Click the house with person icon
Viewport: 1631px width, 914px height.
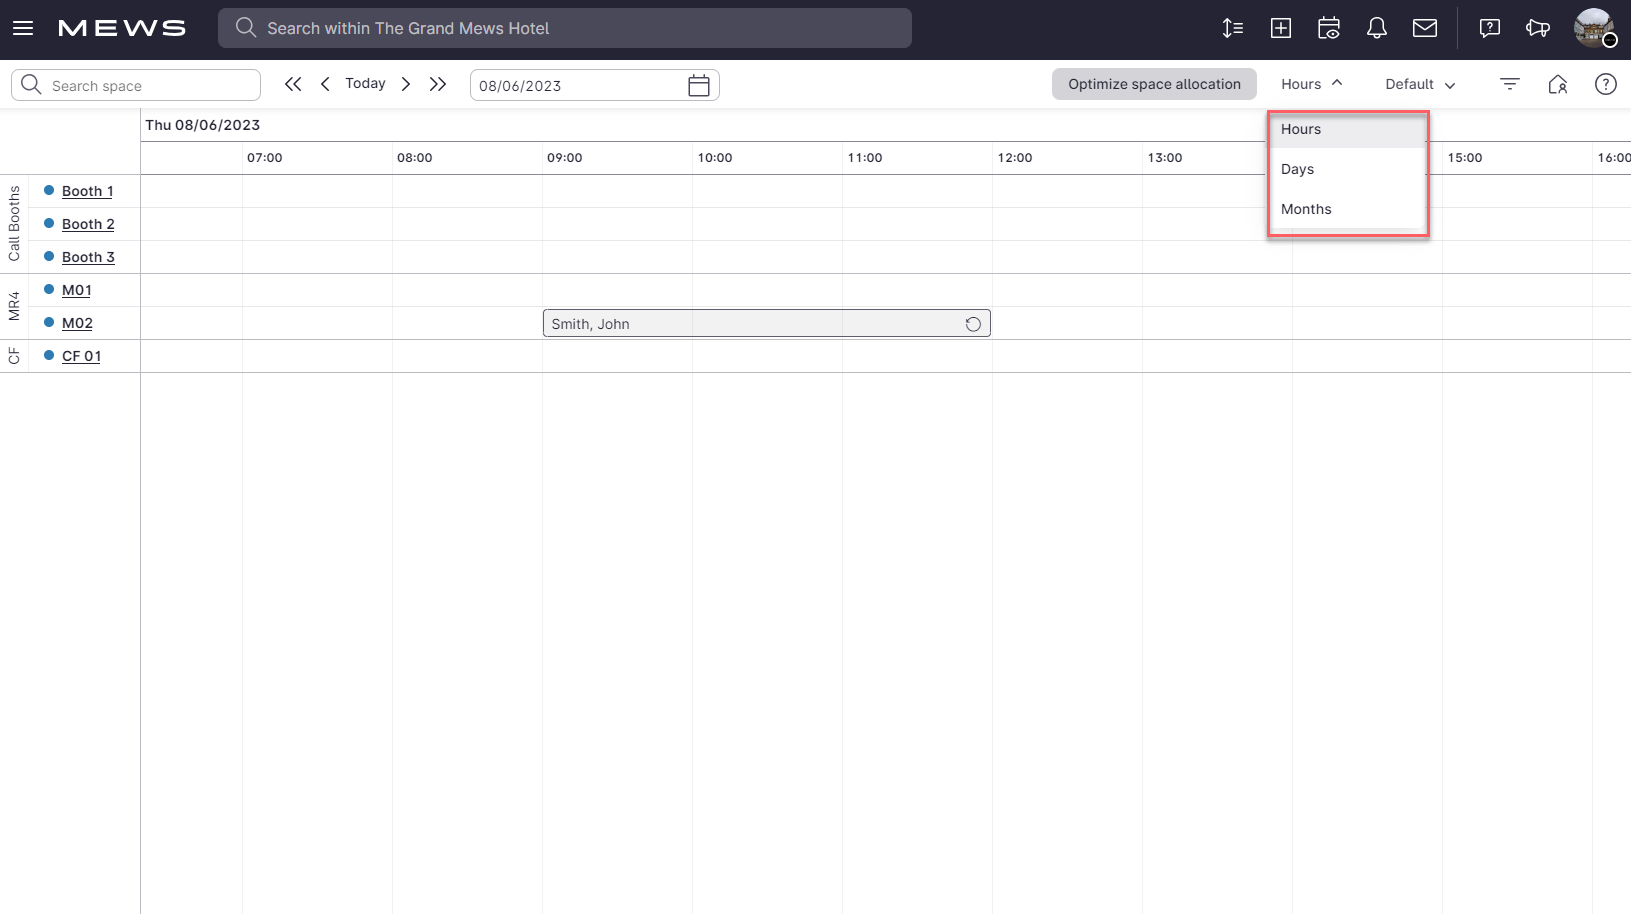[x=1558, y=84]
